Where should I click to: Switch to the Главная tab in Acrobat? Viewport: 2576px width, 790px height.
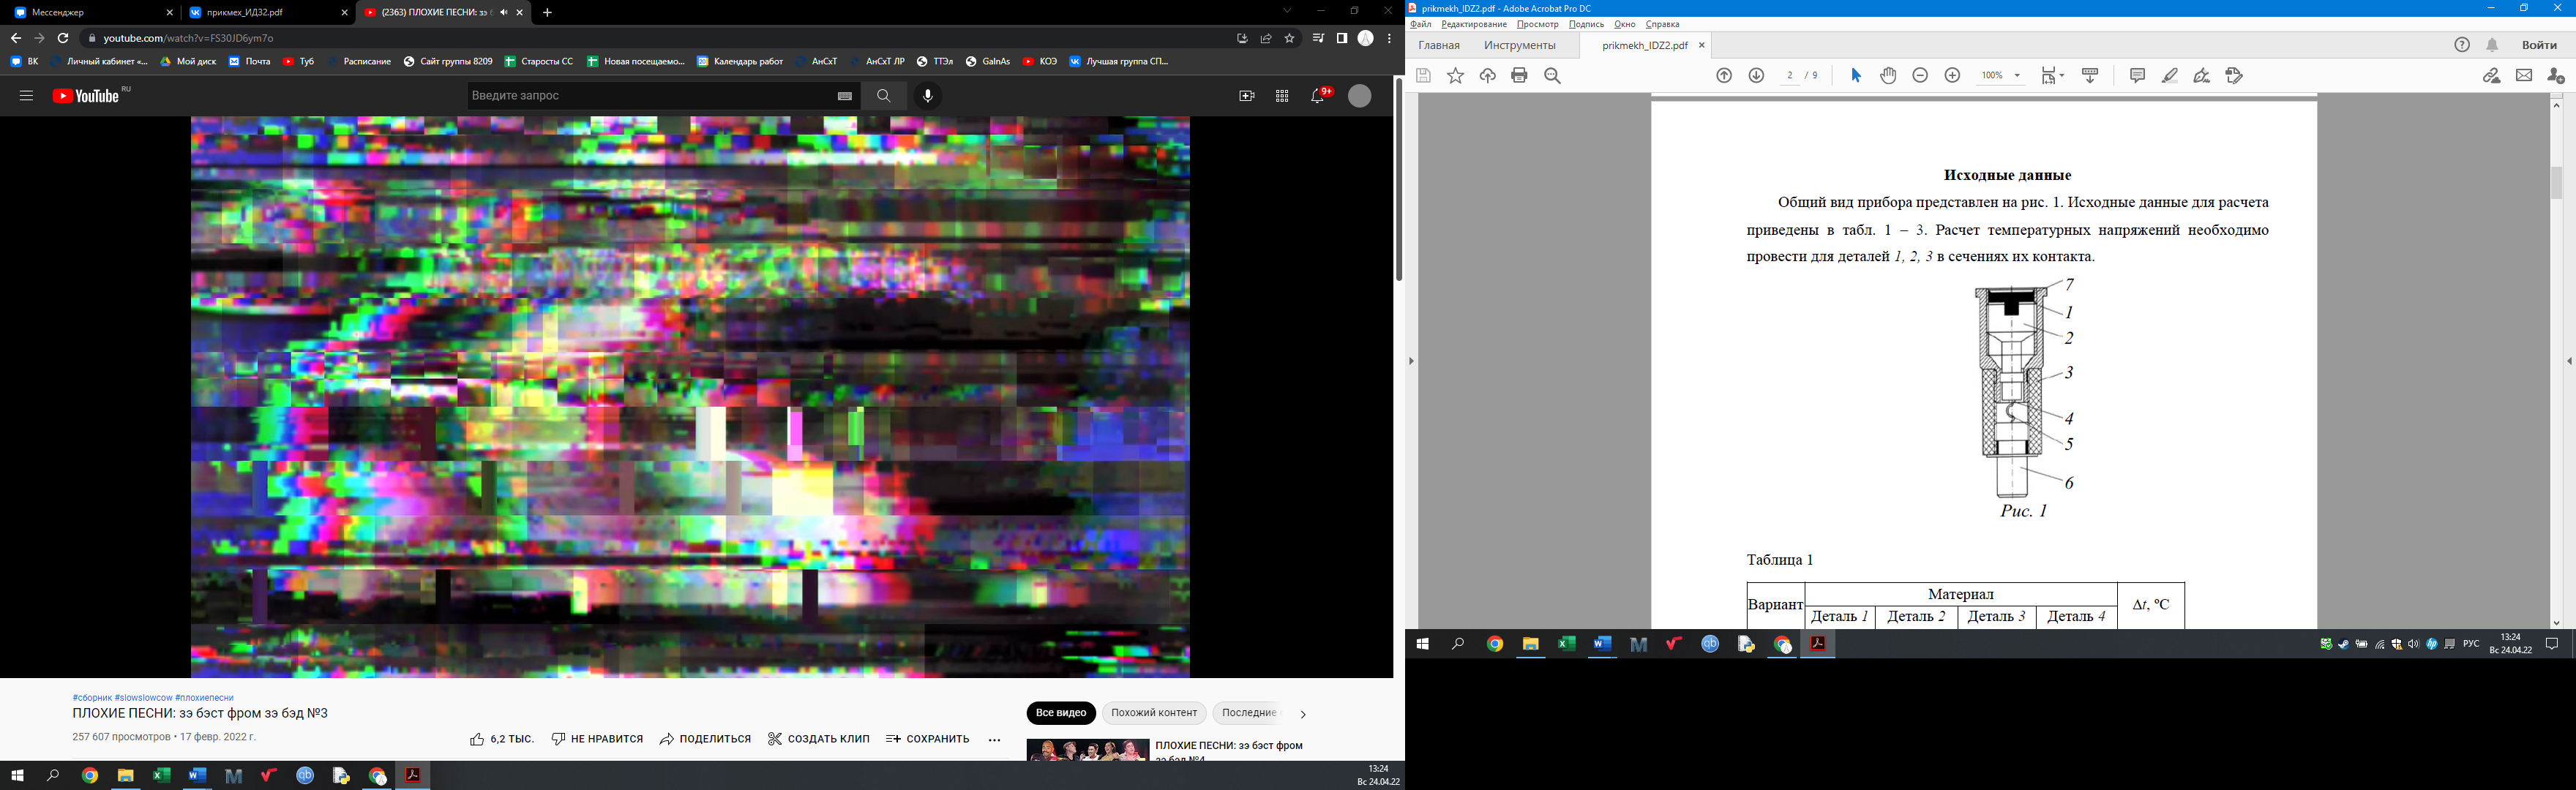pos(1439,45)
